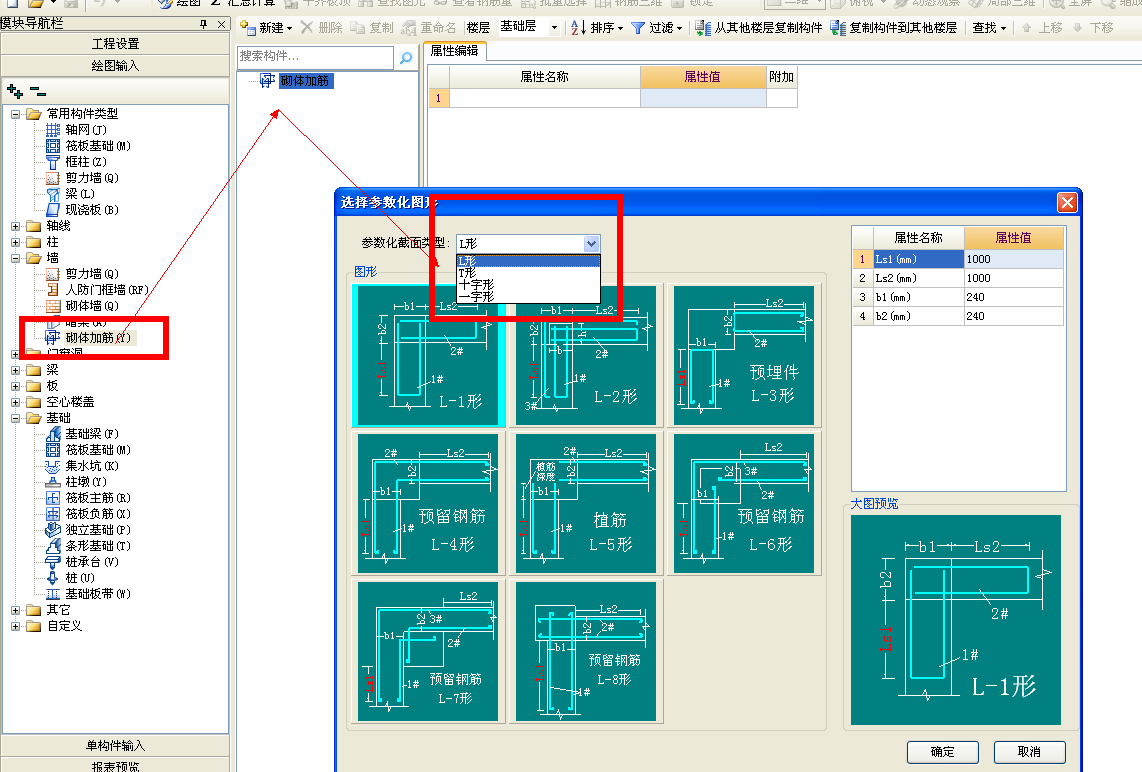Click the 取消 button
This screenshot has width=1142, height=772.
point(1029,752)
